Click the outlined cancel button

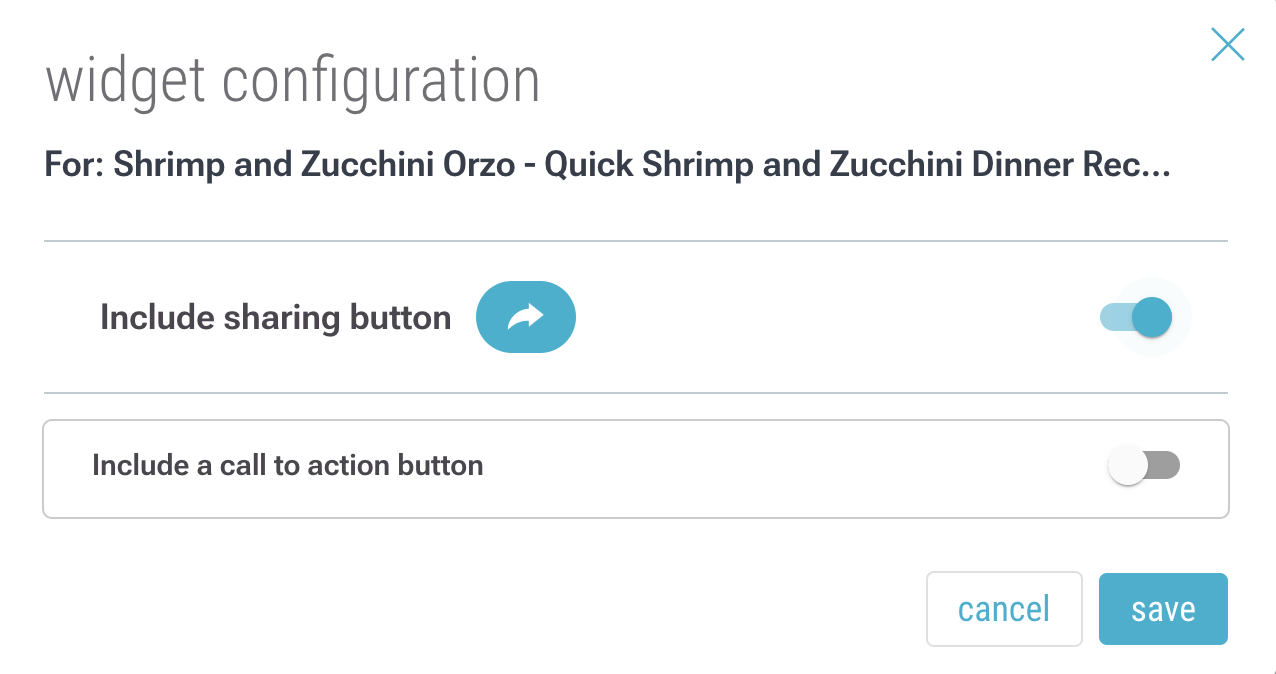point(1004,609)
